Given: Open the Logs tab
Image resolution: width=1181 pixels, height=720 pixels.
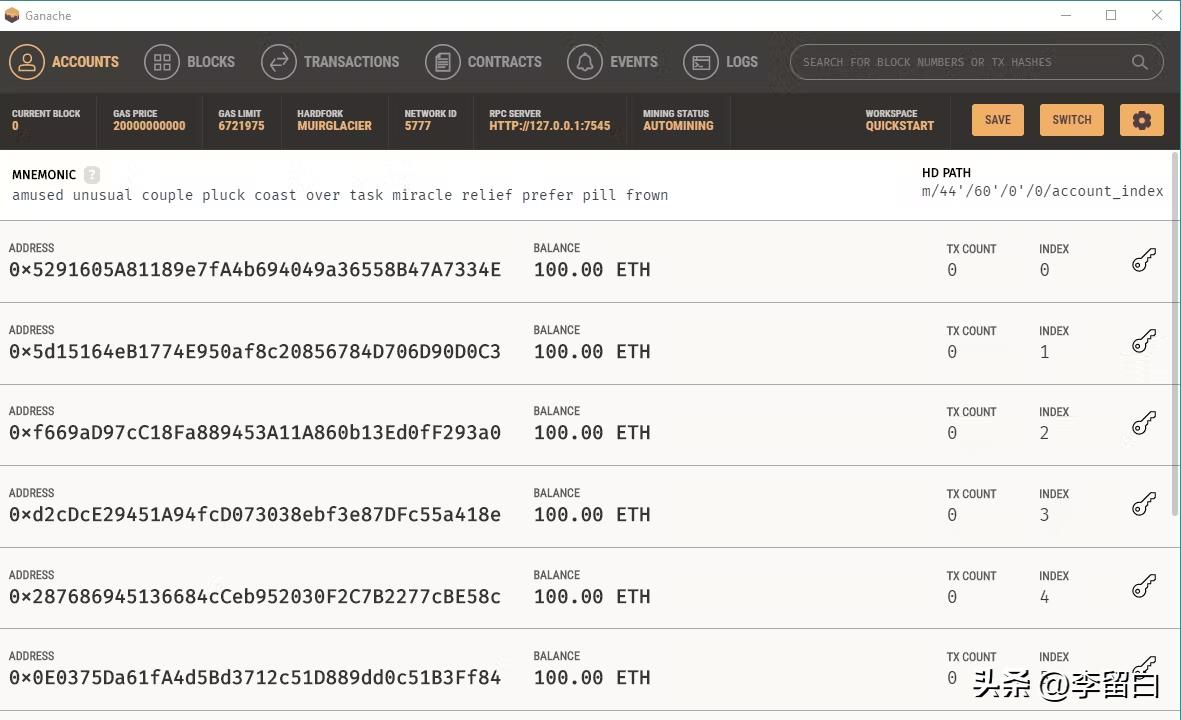Looking at the screenshot, I should coord(721,62).
